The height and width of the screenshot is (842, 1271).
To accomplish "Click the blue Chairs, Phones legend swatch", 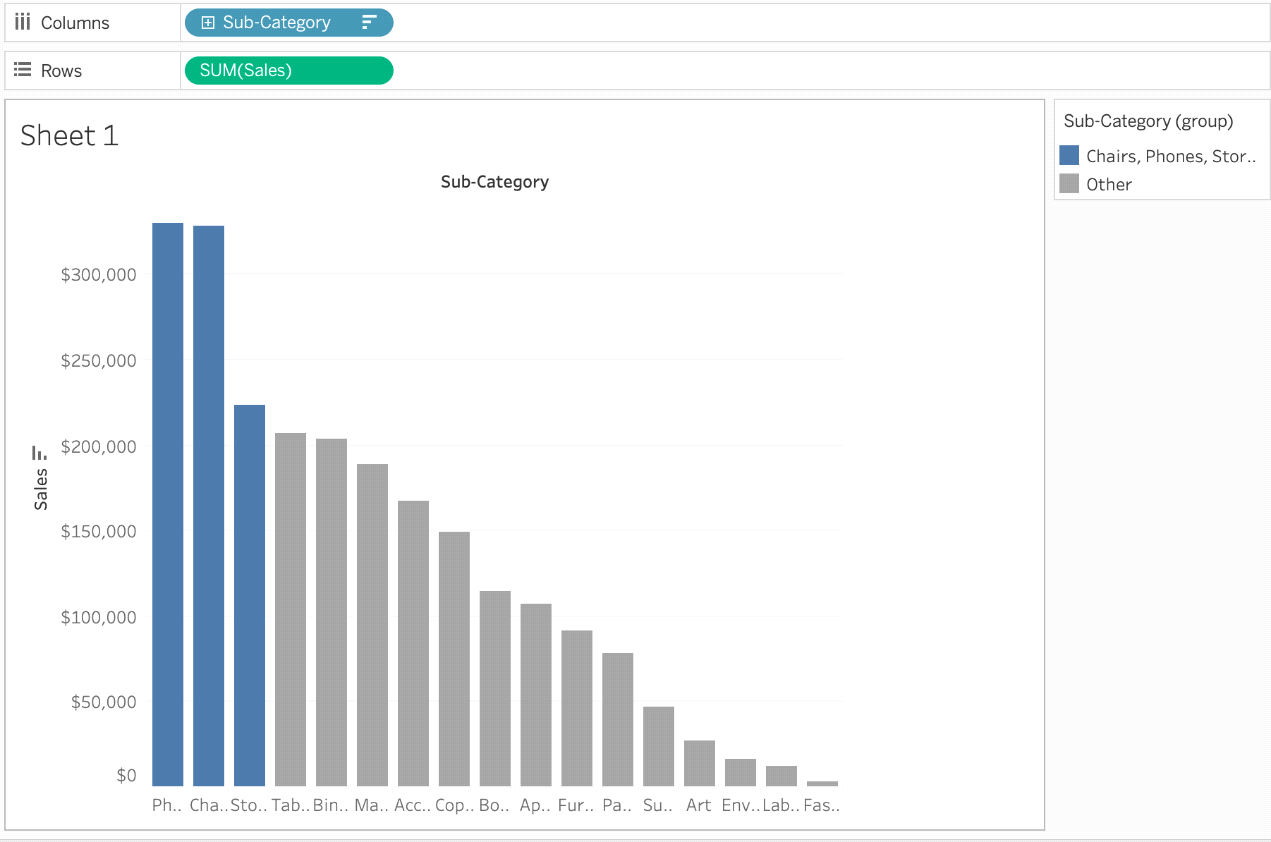I will coord(1069,155).
